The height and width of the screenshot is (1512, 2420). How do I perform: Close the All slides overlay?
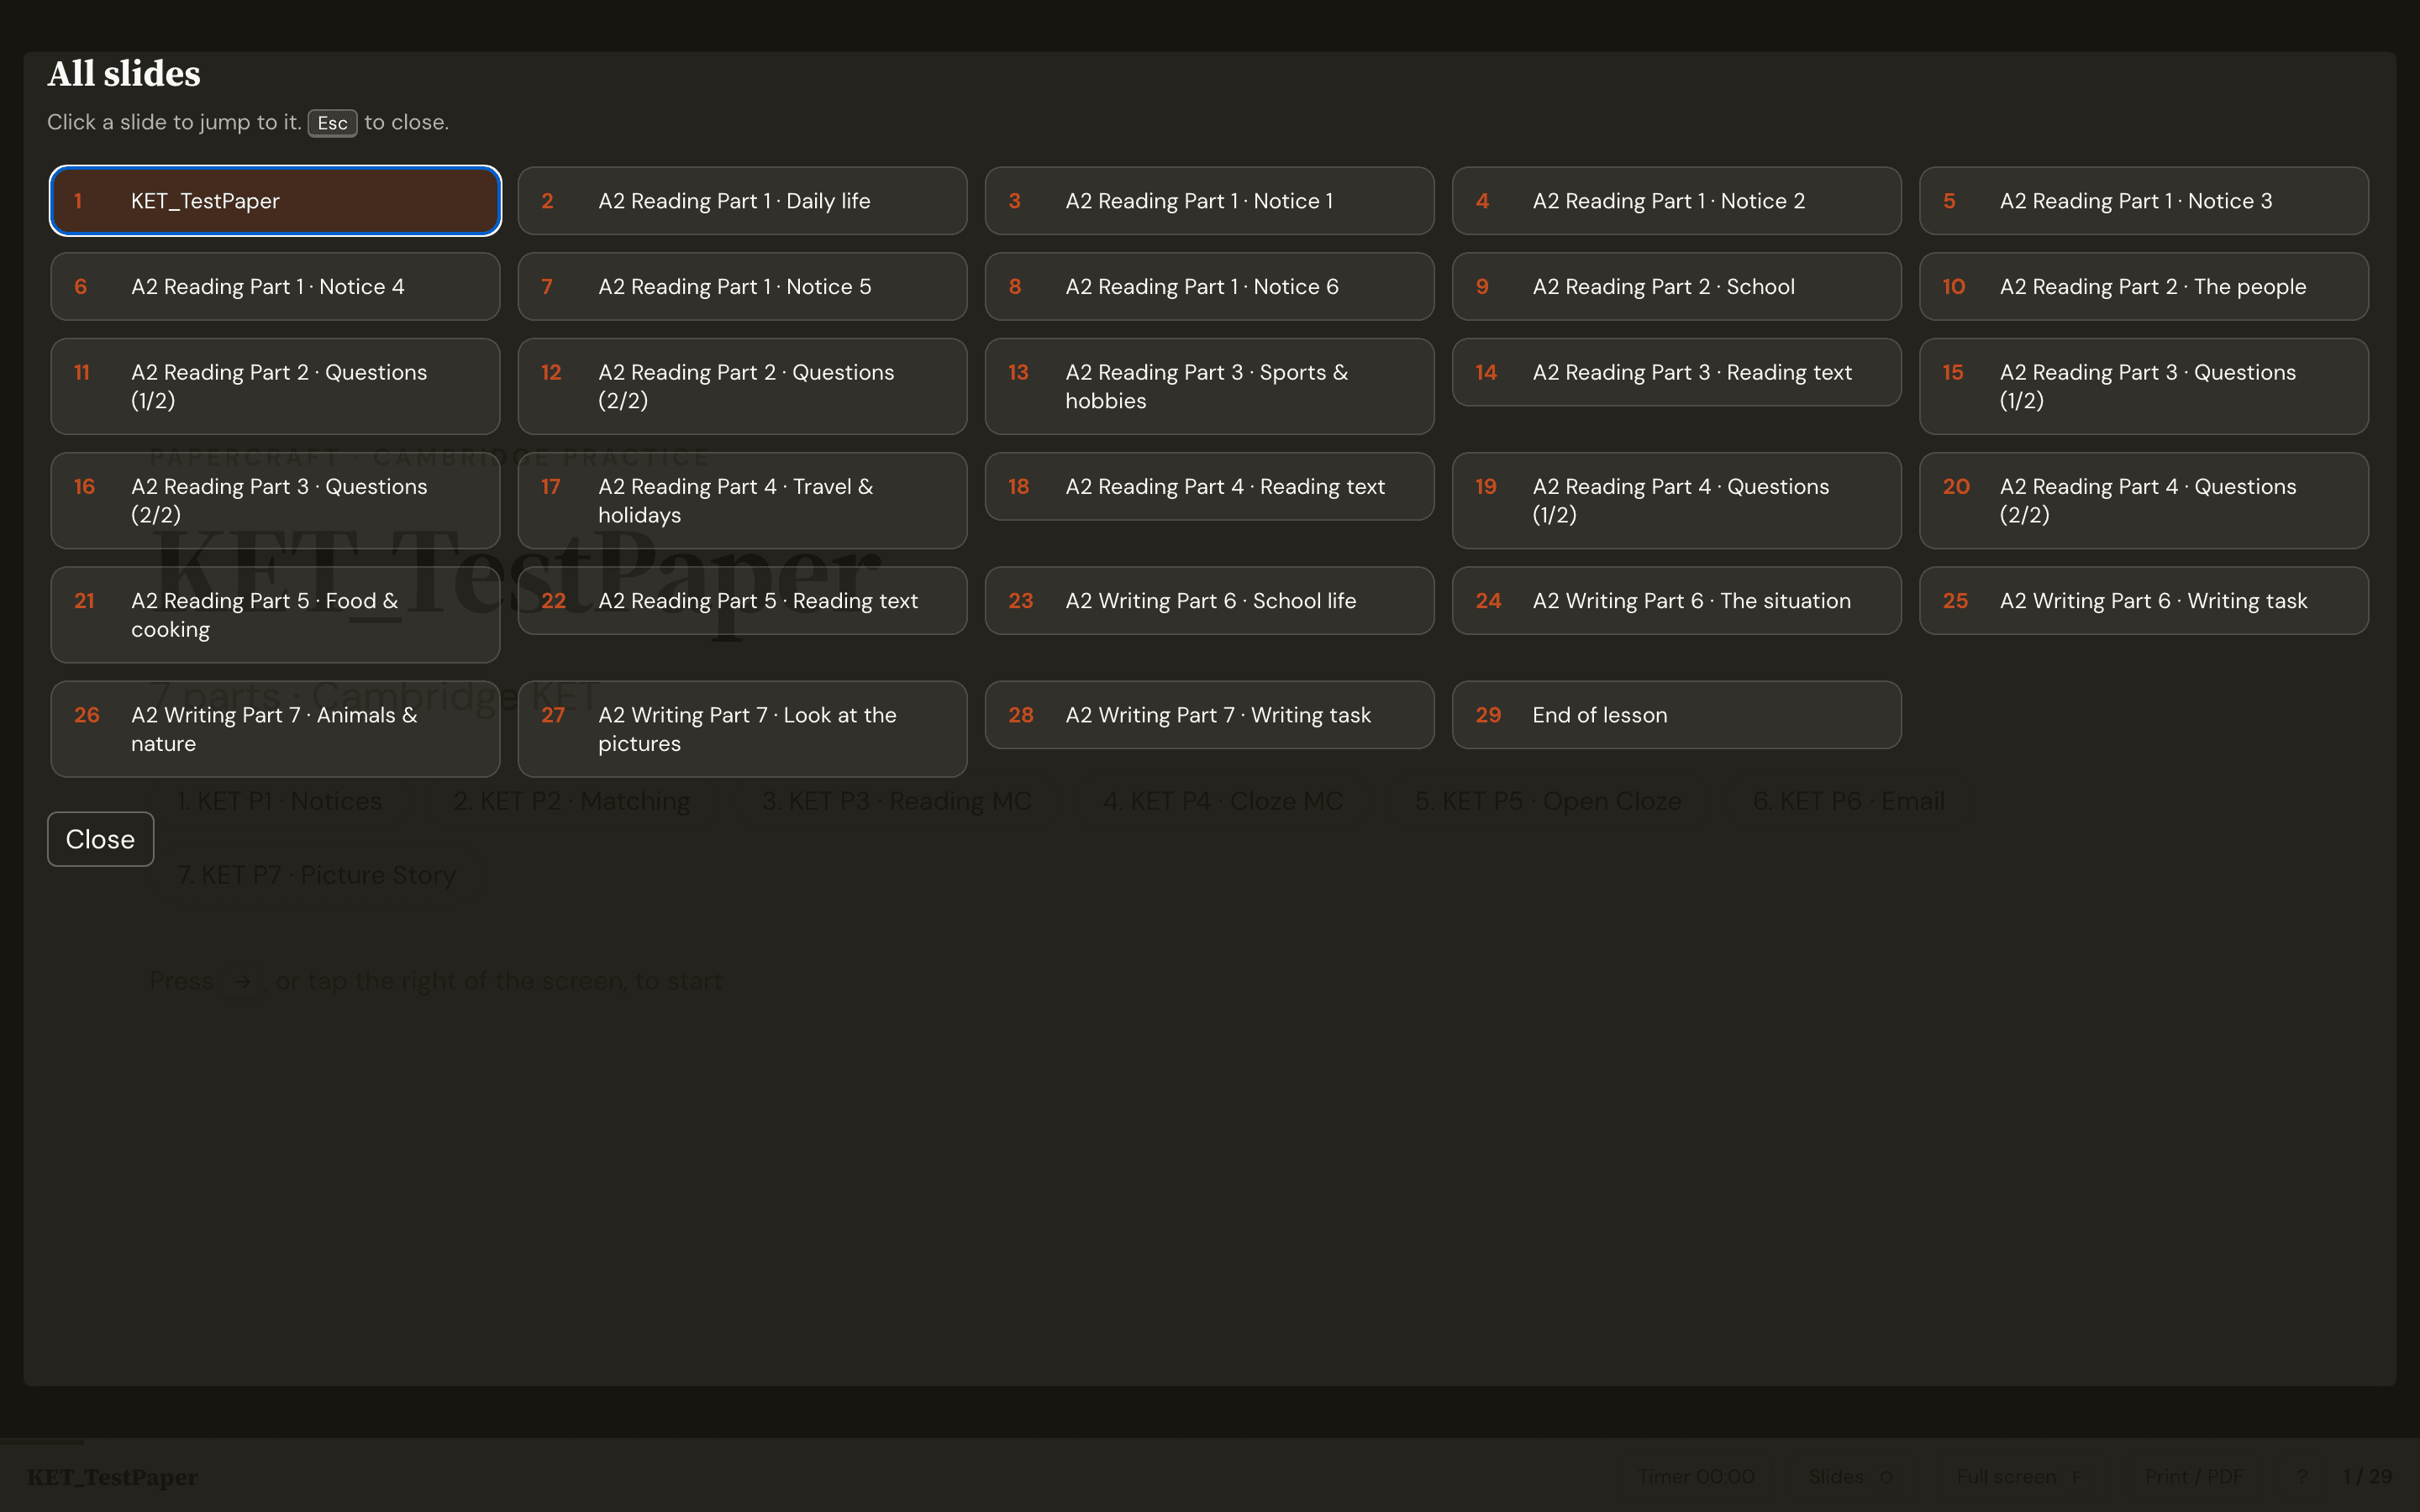click(x=100, y=839)
